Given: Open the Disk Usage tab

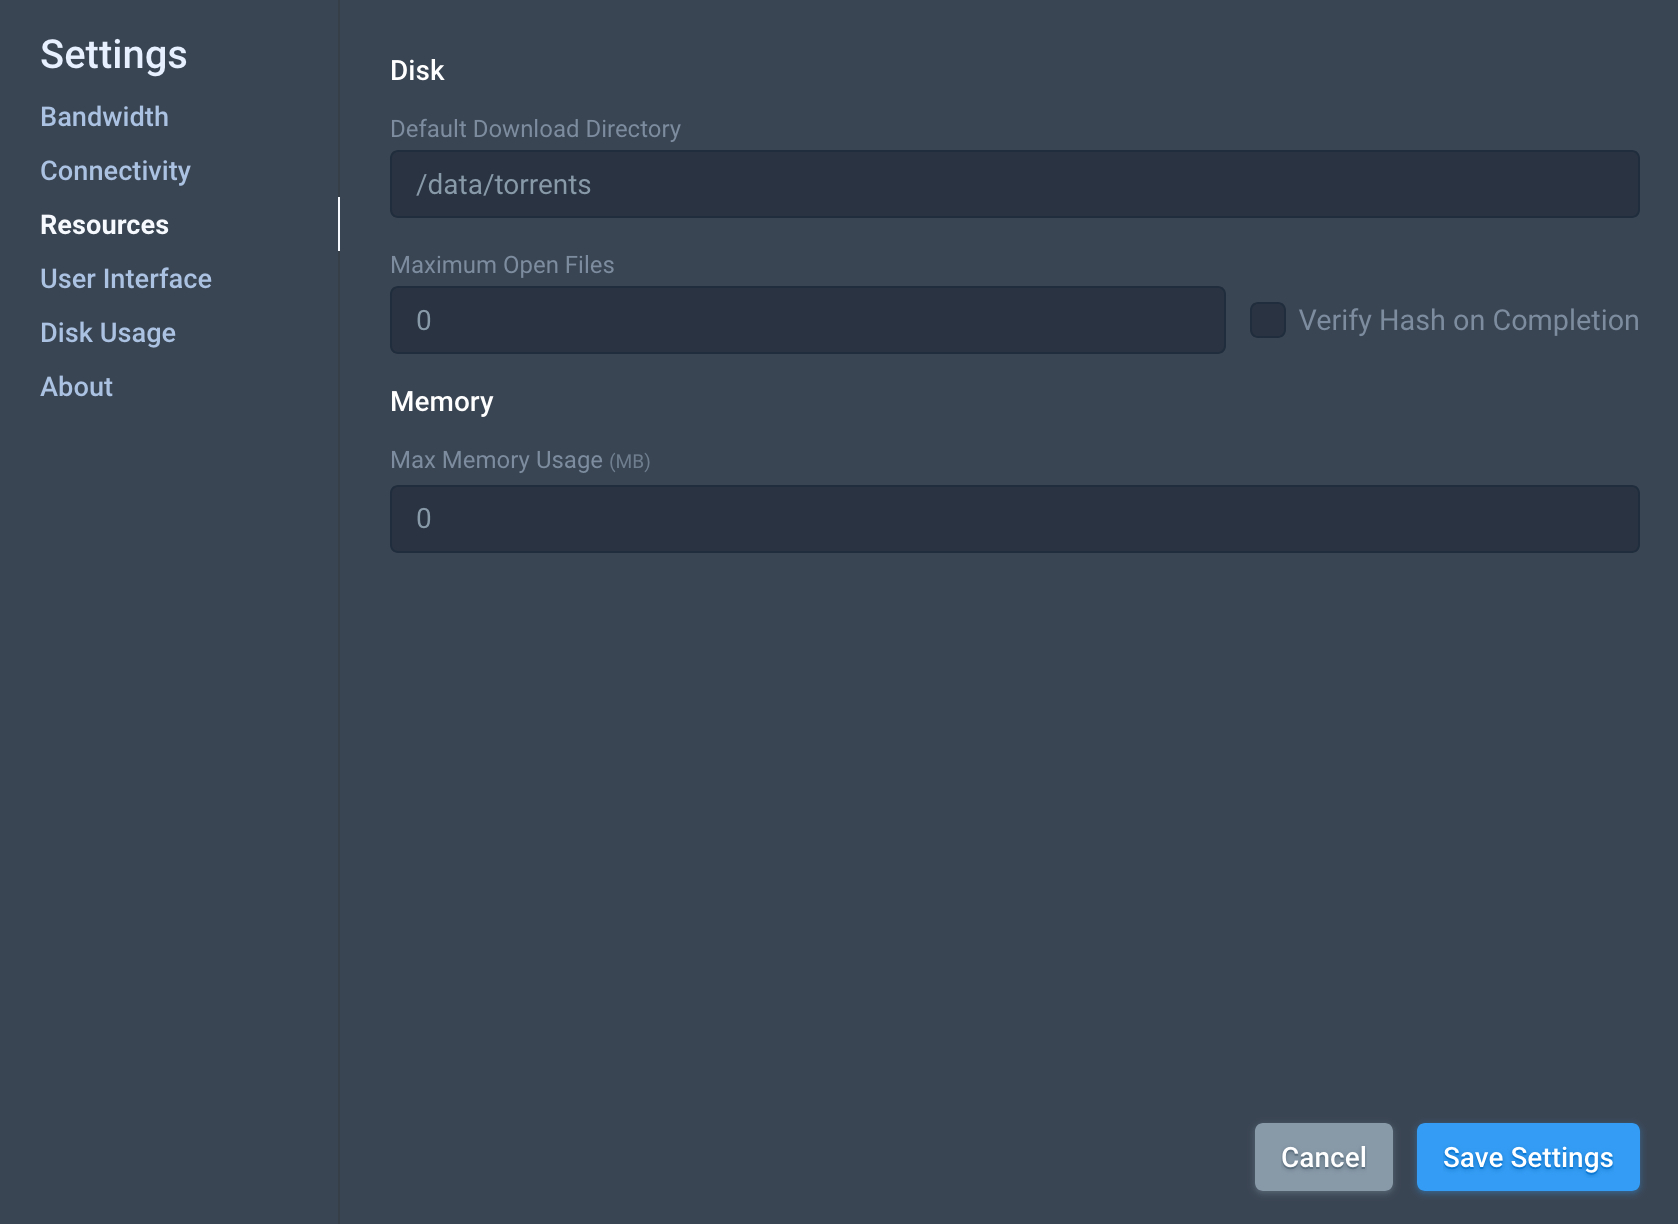Looking at the screenshot, I should tap(108, 333).
